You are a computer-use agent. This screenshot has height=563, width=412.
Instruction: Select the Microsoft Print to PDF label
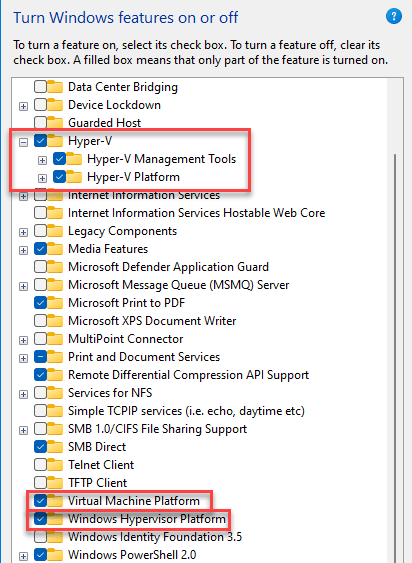(126, 303)
